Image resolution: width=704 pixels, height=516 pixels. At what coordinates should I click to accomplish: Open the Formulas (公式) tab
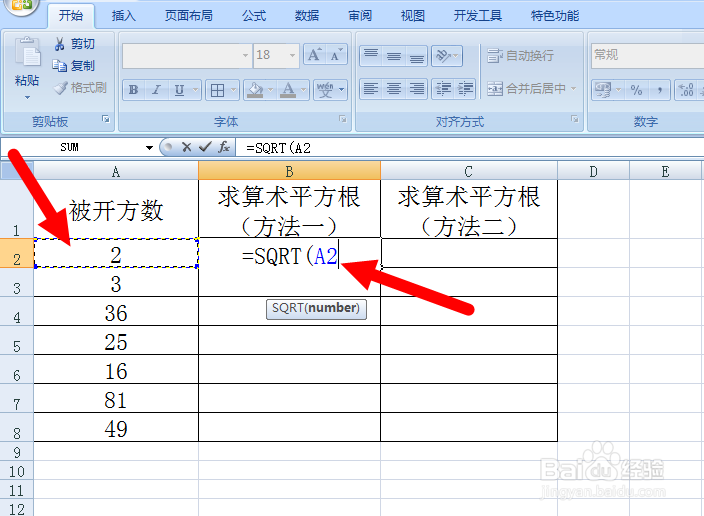(254, 16)
